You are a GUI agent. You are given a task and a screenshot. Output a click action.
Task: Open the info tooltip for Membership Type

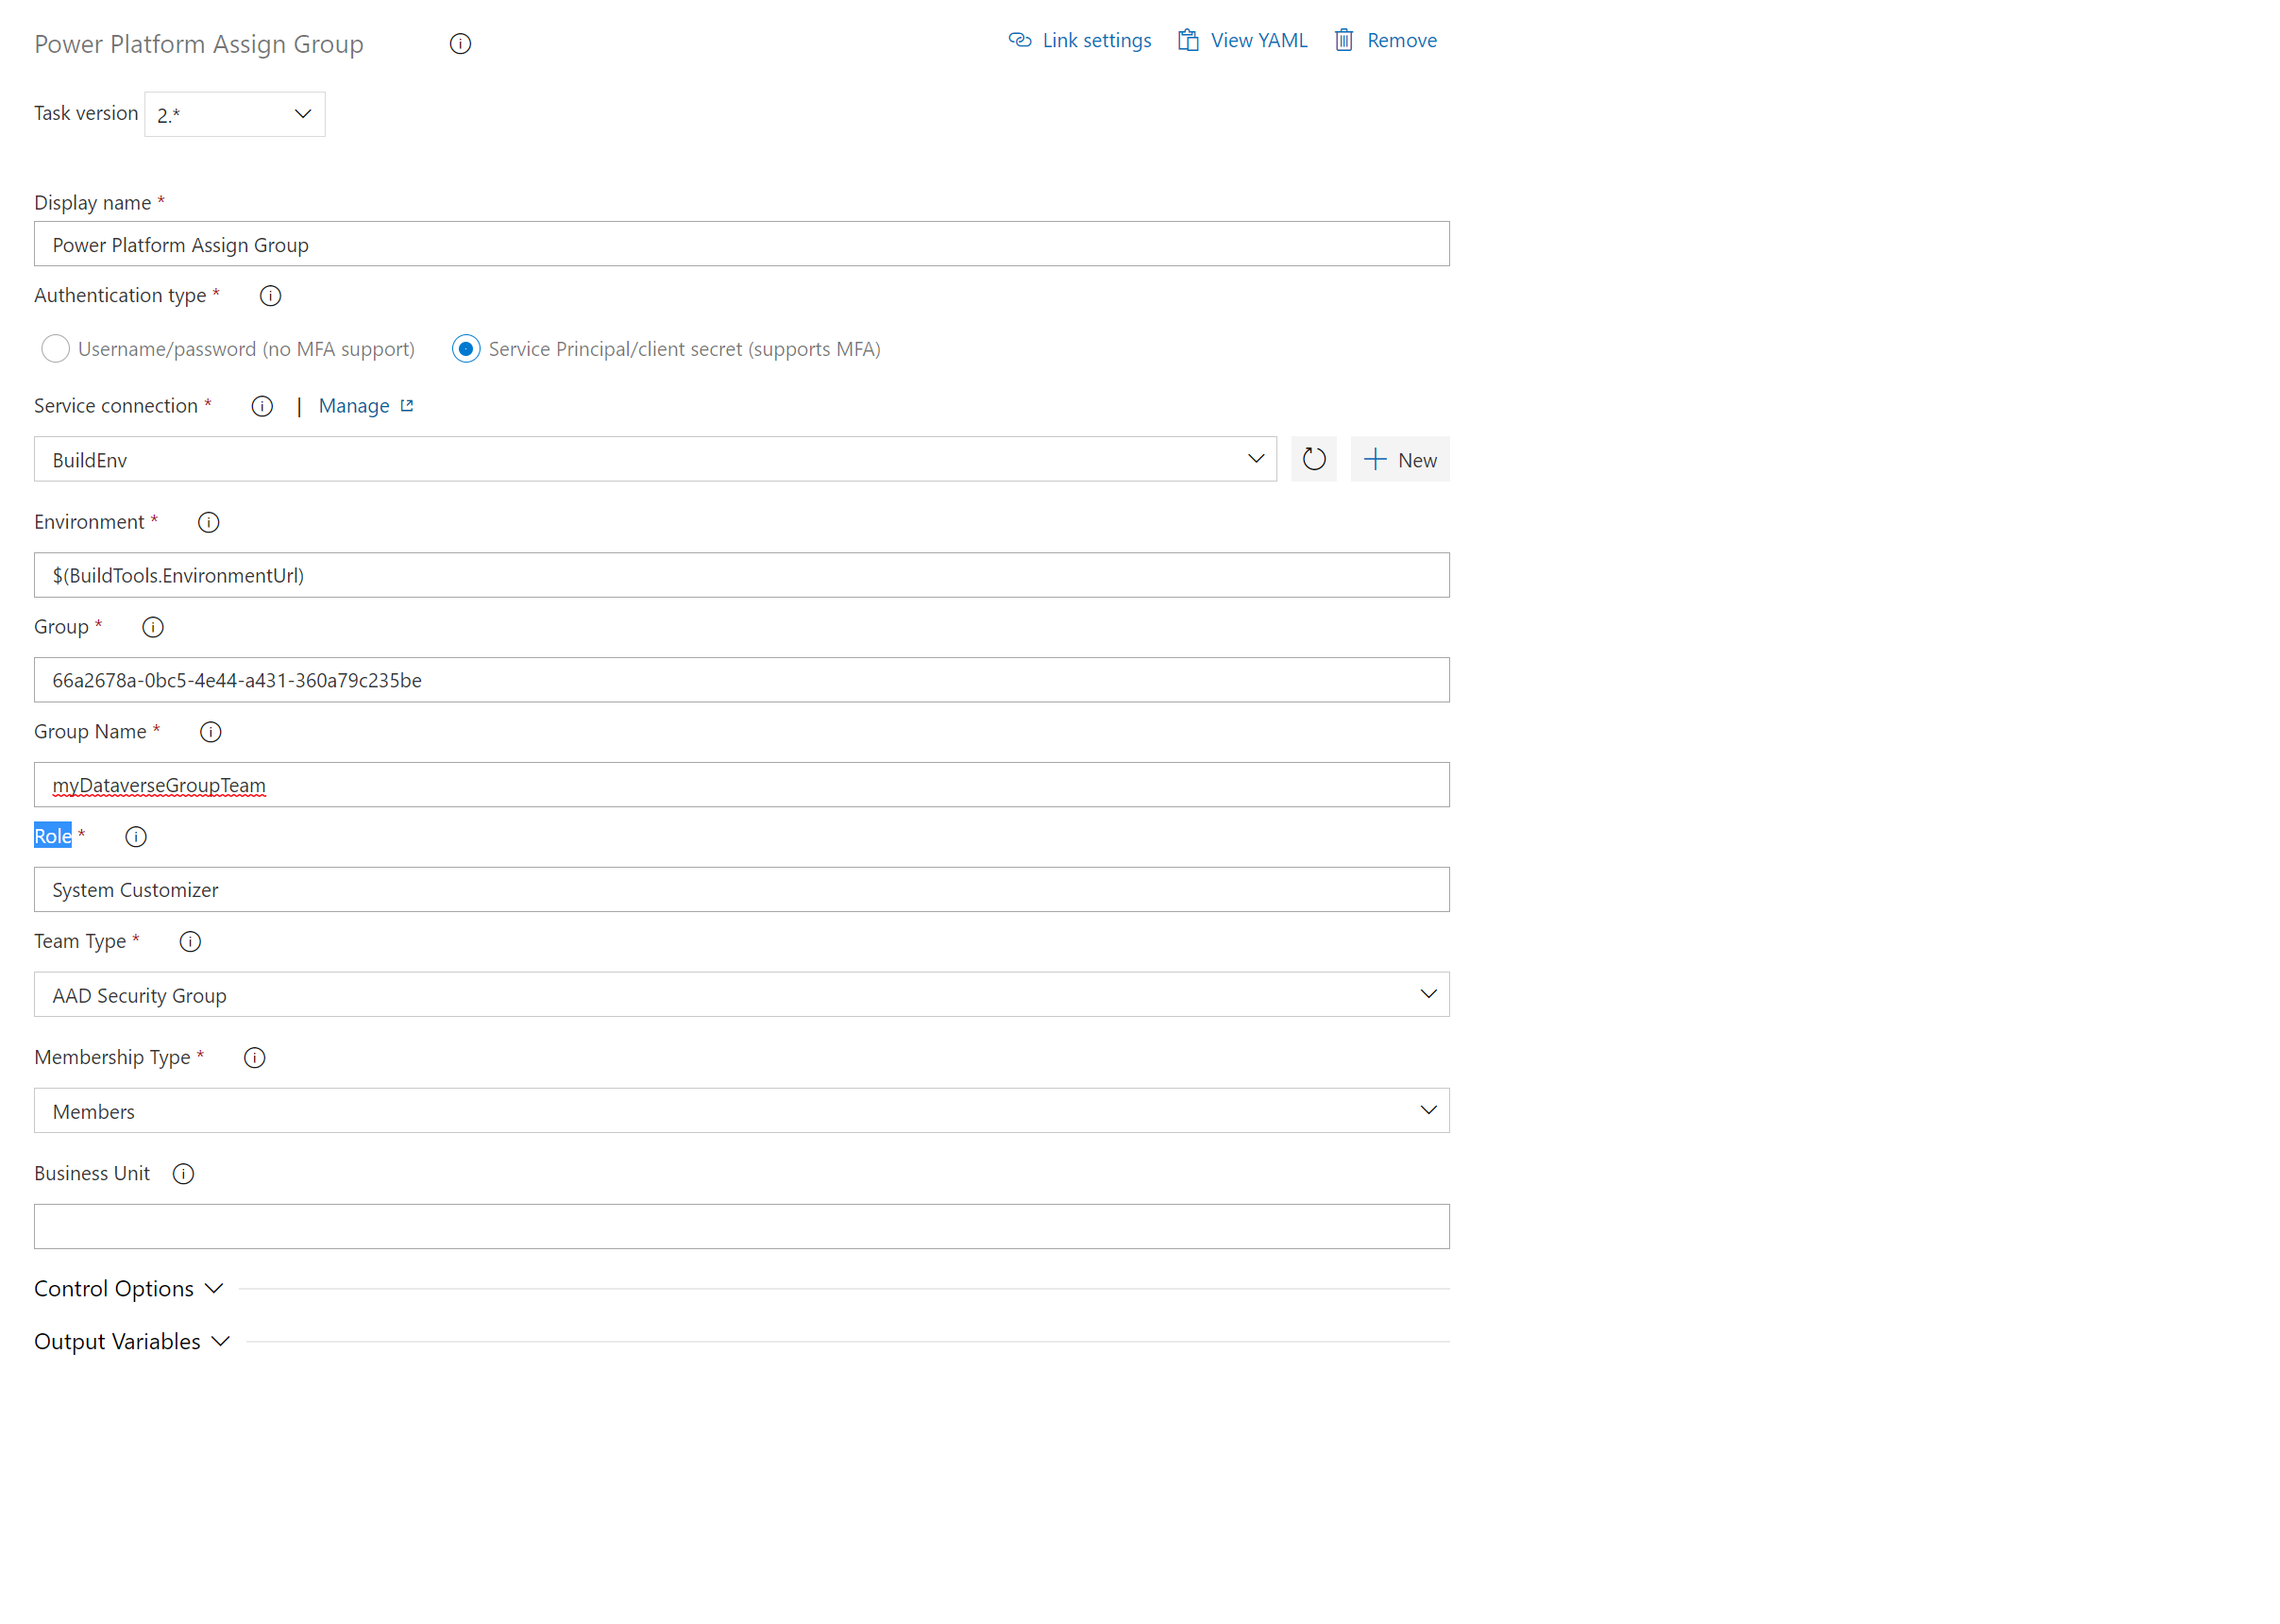tap(254, 1057)
